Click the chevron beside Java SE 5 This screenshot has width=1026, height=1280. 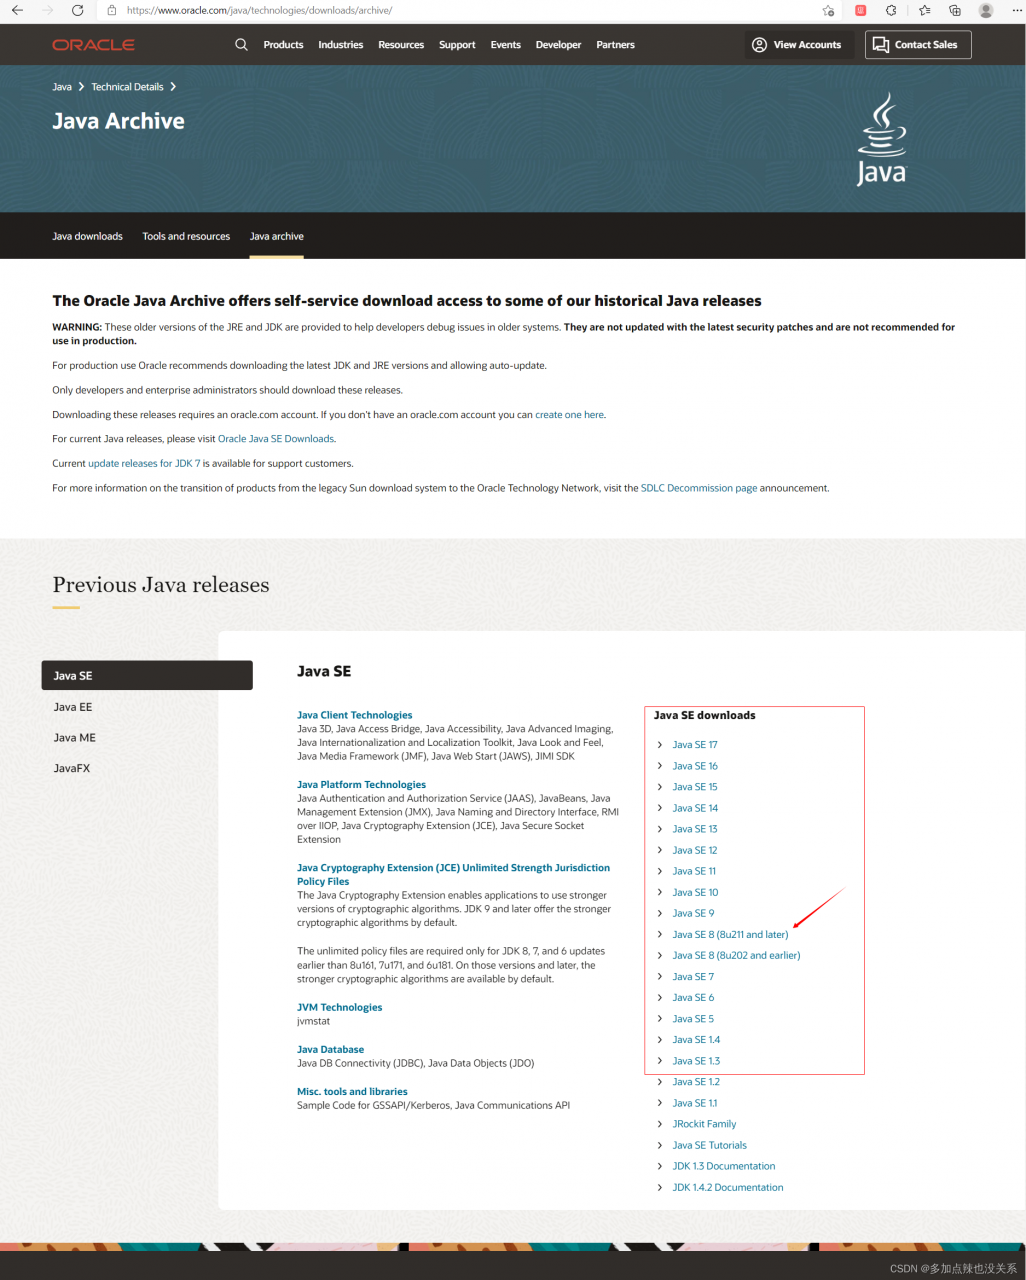tap(660, 1019)
